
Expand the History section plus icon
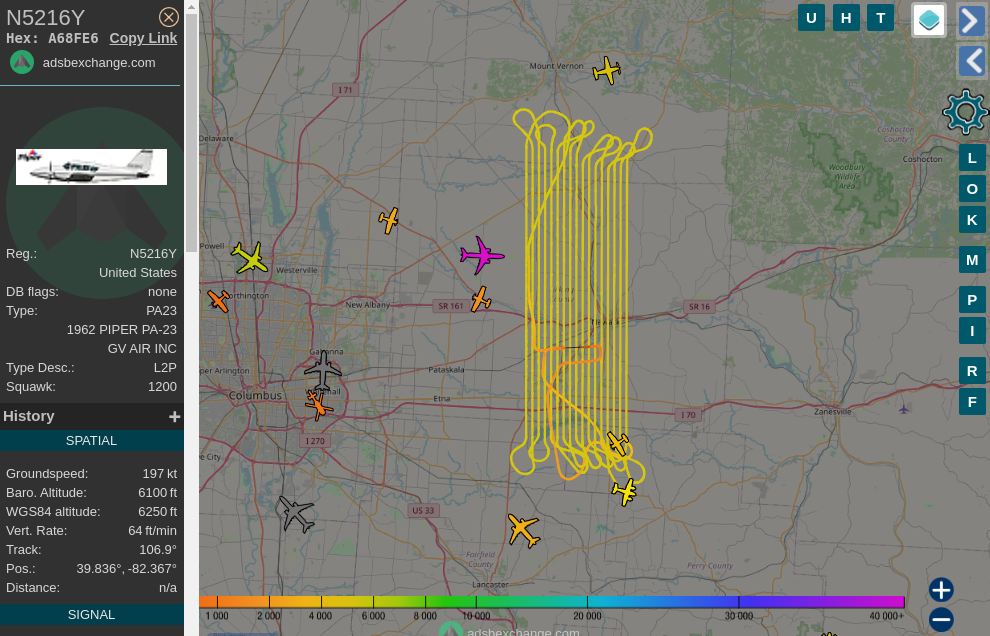pyautogui.click(x=174, y=416)
